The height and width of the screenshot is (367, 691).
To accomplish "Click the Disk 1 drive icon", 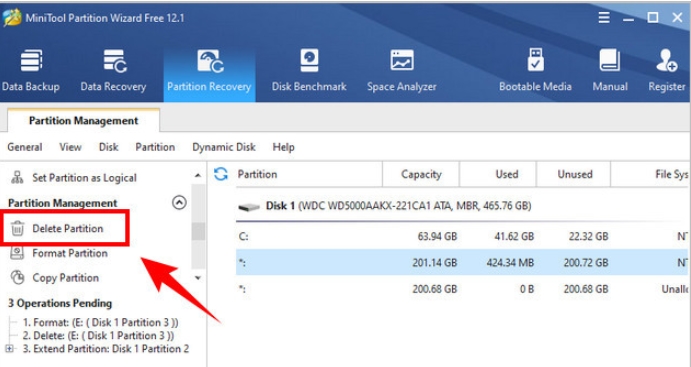I will click(249, 206).
